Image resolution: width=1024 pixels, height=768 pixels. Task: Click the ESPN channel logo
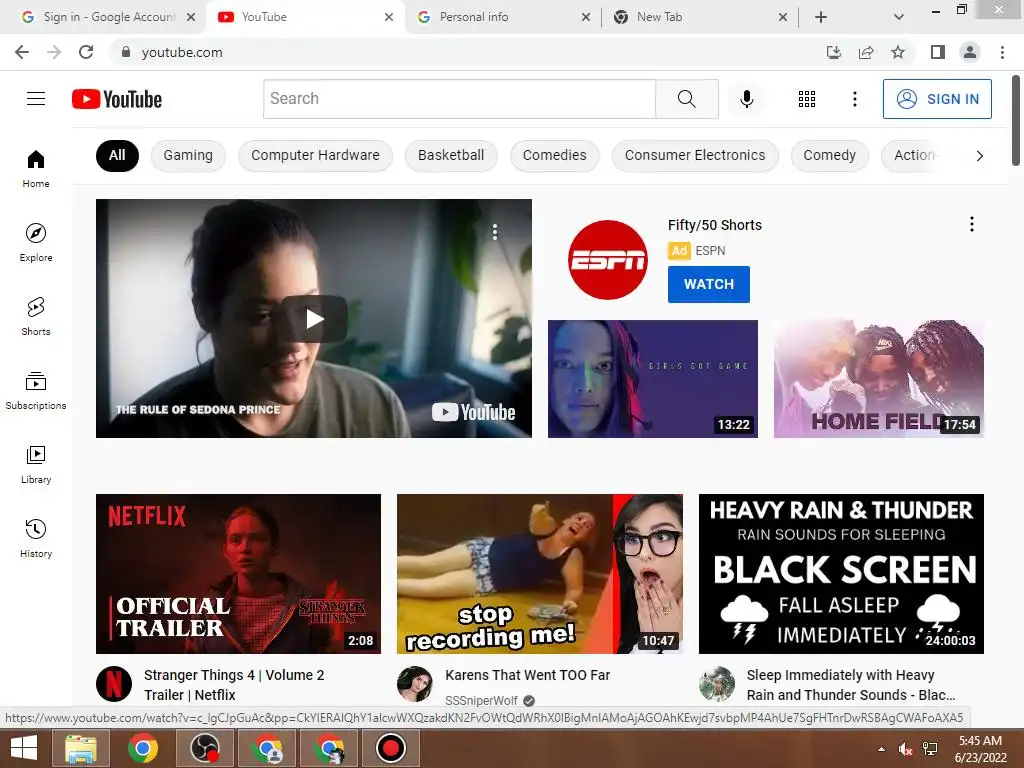click(608, 260)
